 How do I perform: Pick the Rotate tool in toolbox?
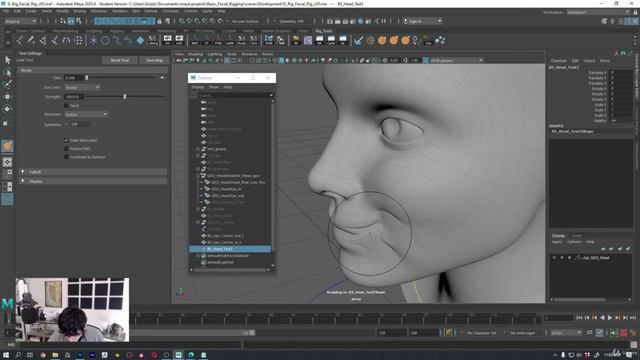(7, 109)
